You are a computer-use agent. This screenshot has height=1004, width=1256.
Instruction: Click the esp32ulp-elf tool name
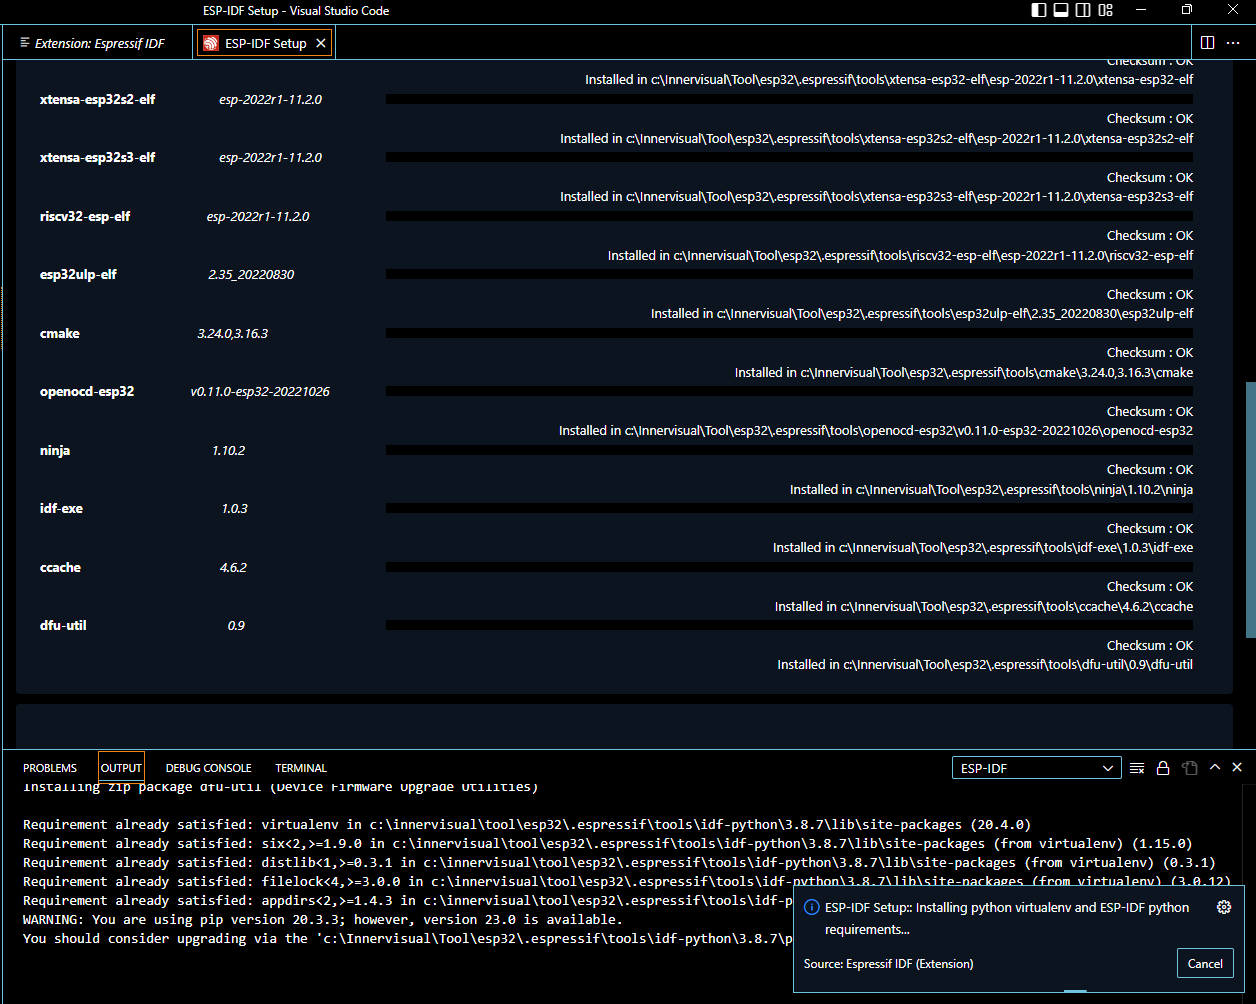tap(78, 274)
